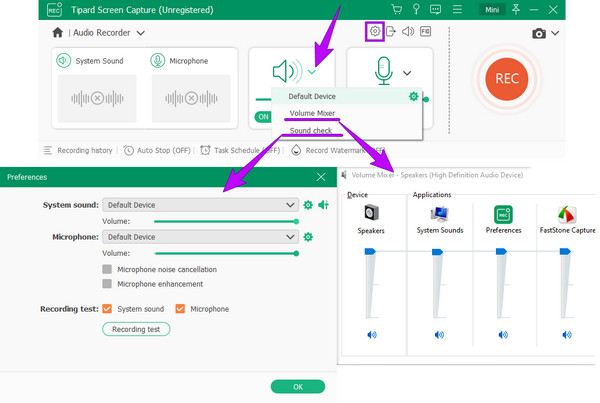Viewport: 600px width, 403px height.
Task: Open the settings gear in the toolbar
Action: 375,31
